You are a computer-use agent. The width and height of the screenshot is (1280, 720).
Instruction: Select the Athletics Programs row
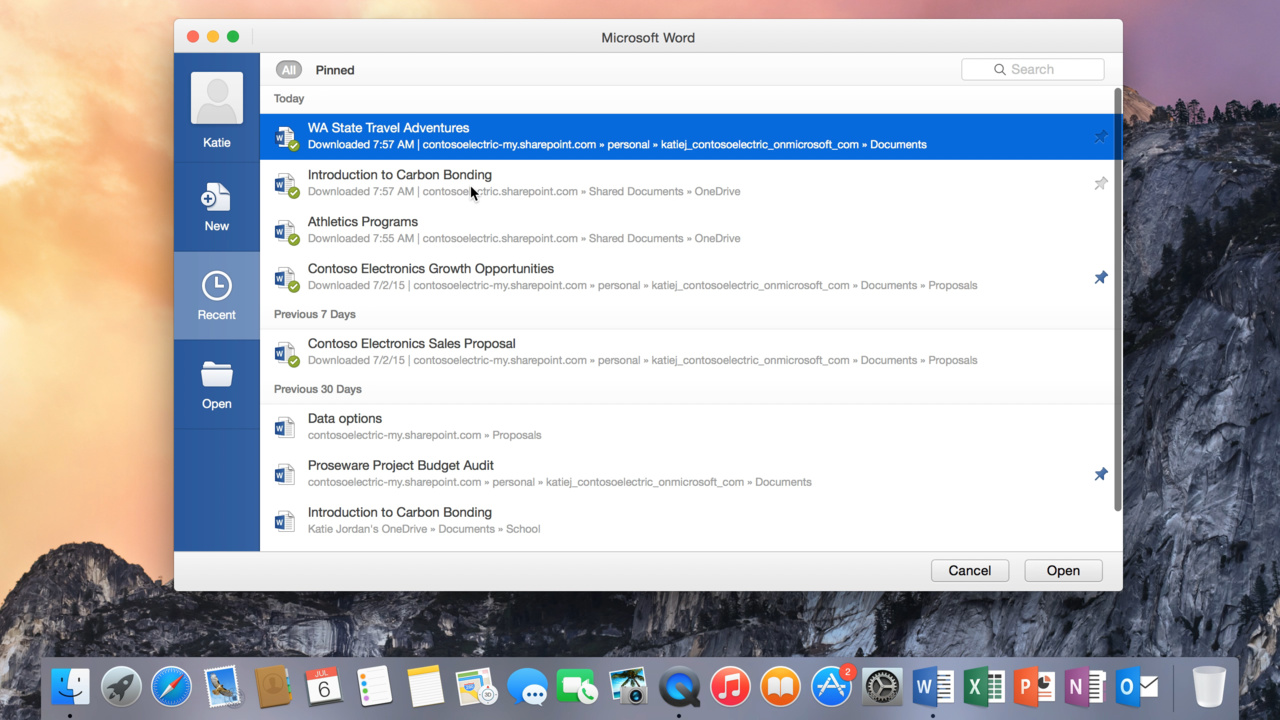687,231
